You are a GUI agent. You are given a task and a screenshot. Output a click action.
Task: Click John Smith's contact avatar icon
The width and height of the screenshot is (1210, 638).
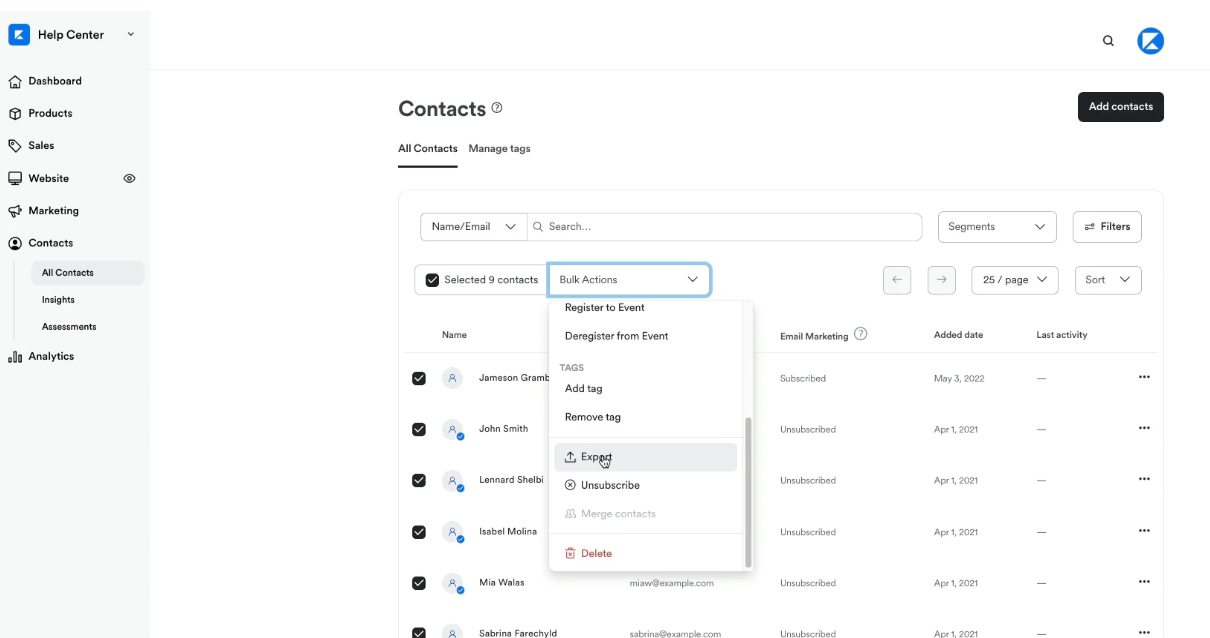(x=454, y=429)
